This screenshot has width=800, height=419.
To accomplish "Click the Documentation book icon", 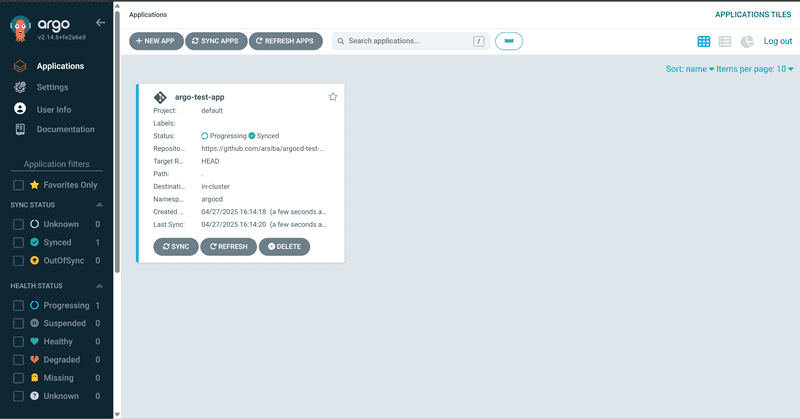I will [20, 130].
